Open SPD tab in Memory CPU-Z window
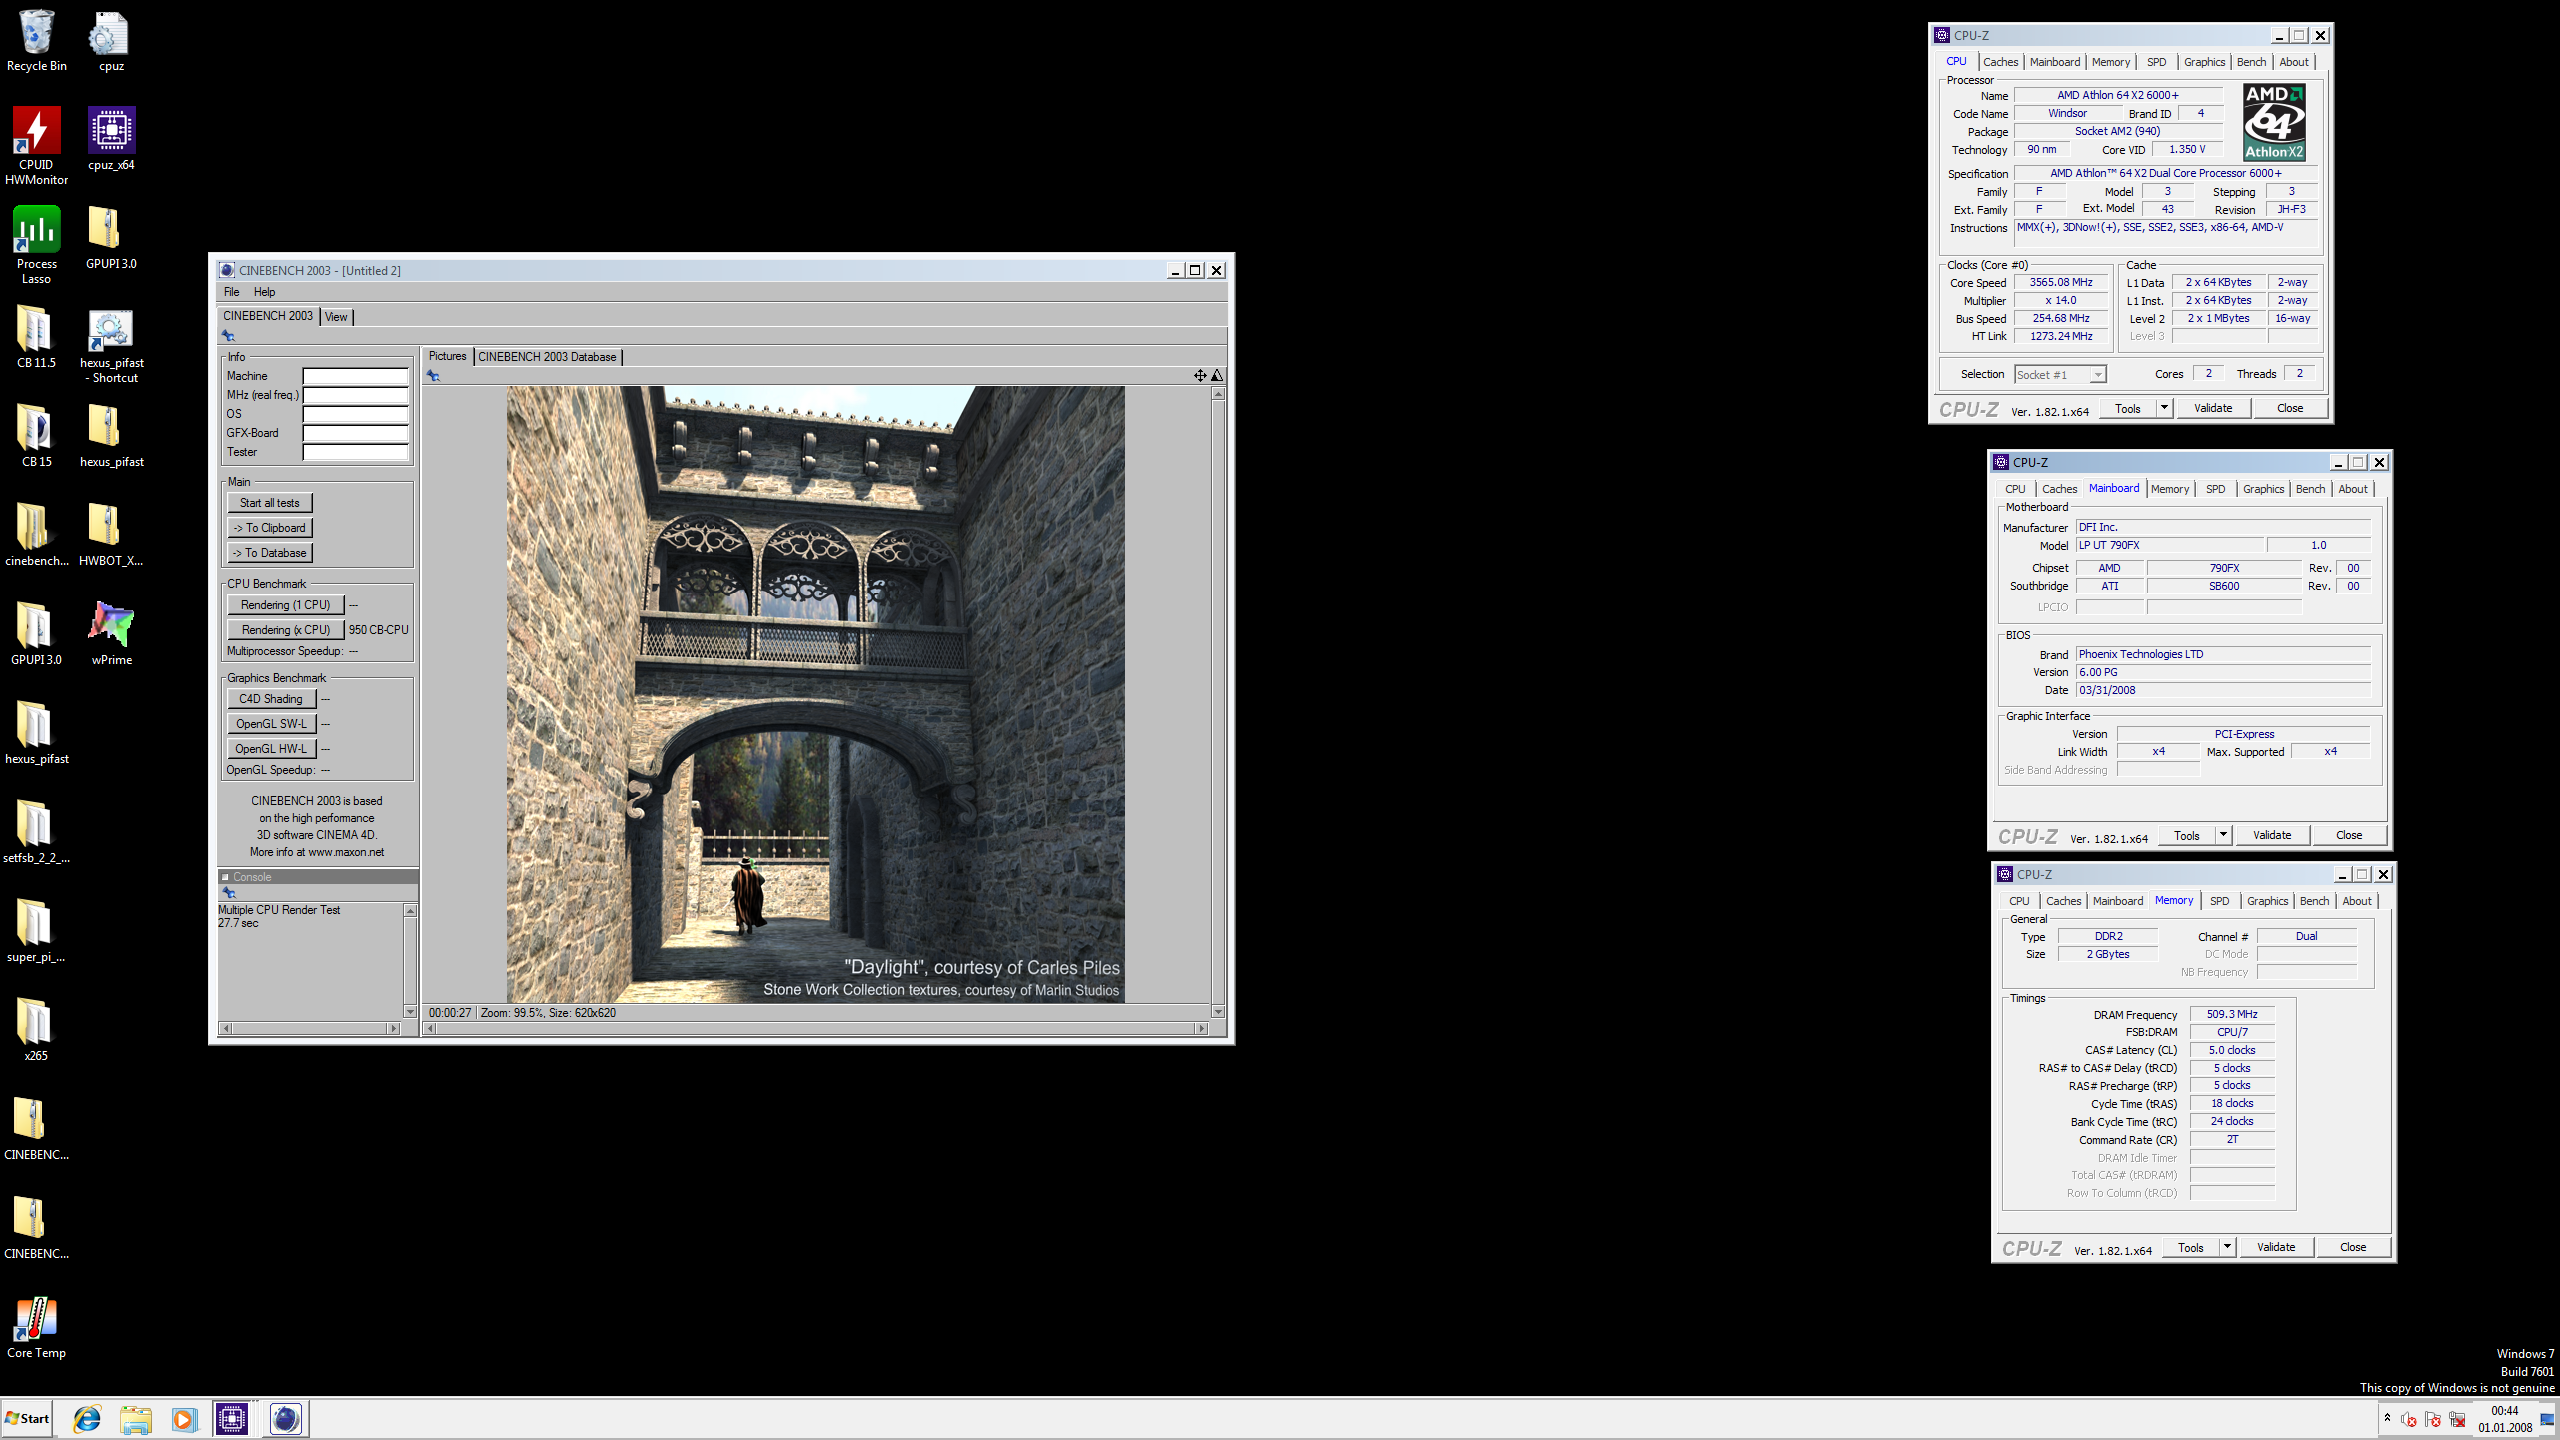Image resolution: width=2560 pixels, height=1440 pixels. (x=2220, y=901)
